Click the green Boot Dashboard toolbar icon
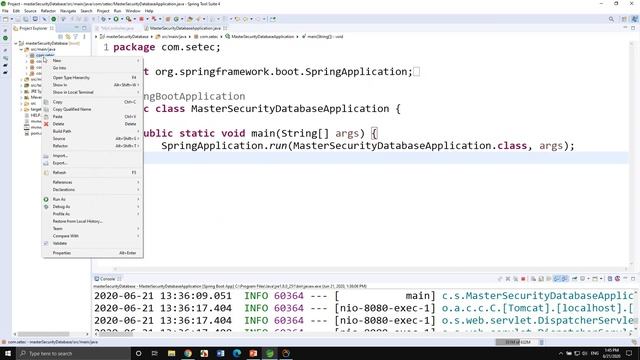Viewport: 640px width, 360px height. click(53, 19)
